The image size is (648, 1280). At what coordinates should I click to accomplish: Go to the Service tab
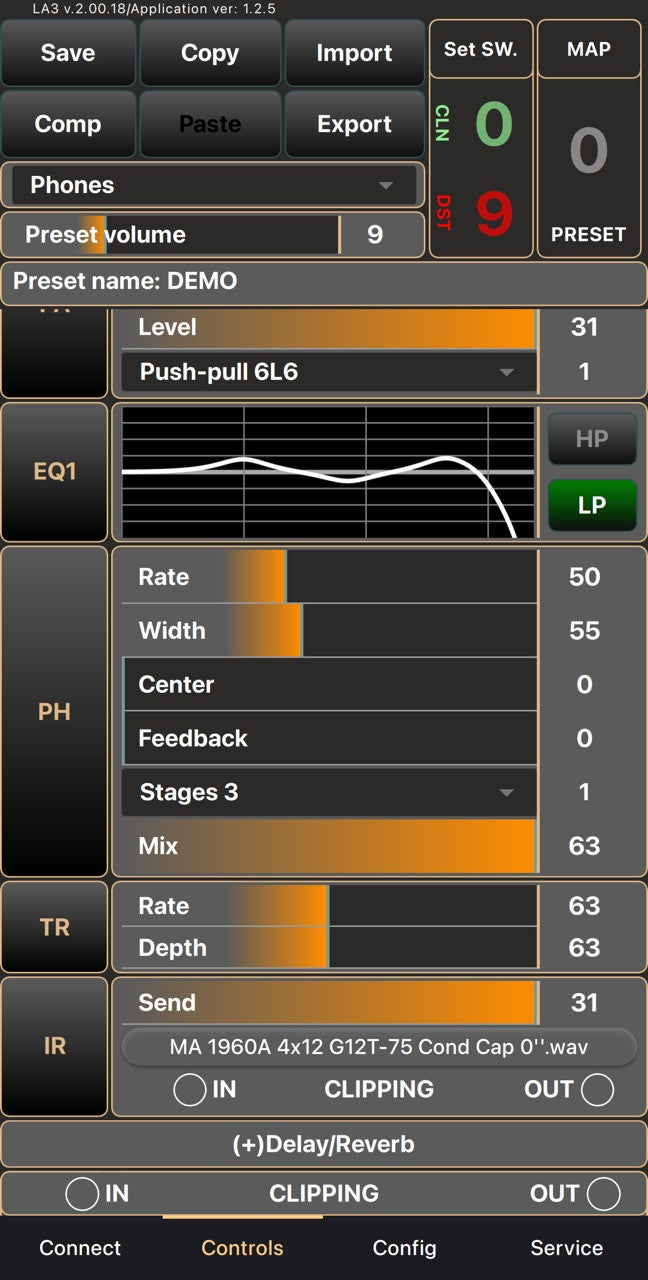[x=566, y=1248]
